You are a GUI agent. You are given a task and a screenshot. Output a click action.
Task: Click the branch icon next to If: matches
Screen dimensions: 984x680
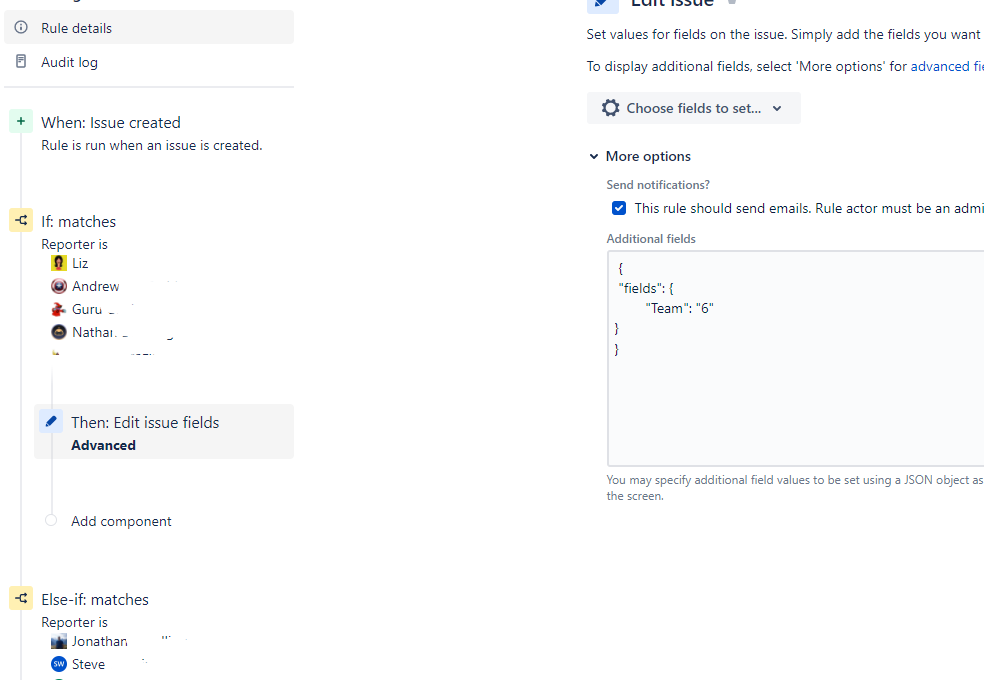pyautogui.click(x=21, y=219)
